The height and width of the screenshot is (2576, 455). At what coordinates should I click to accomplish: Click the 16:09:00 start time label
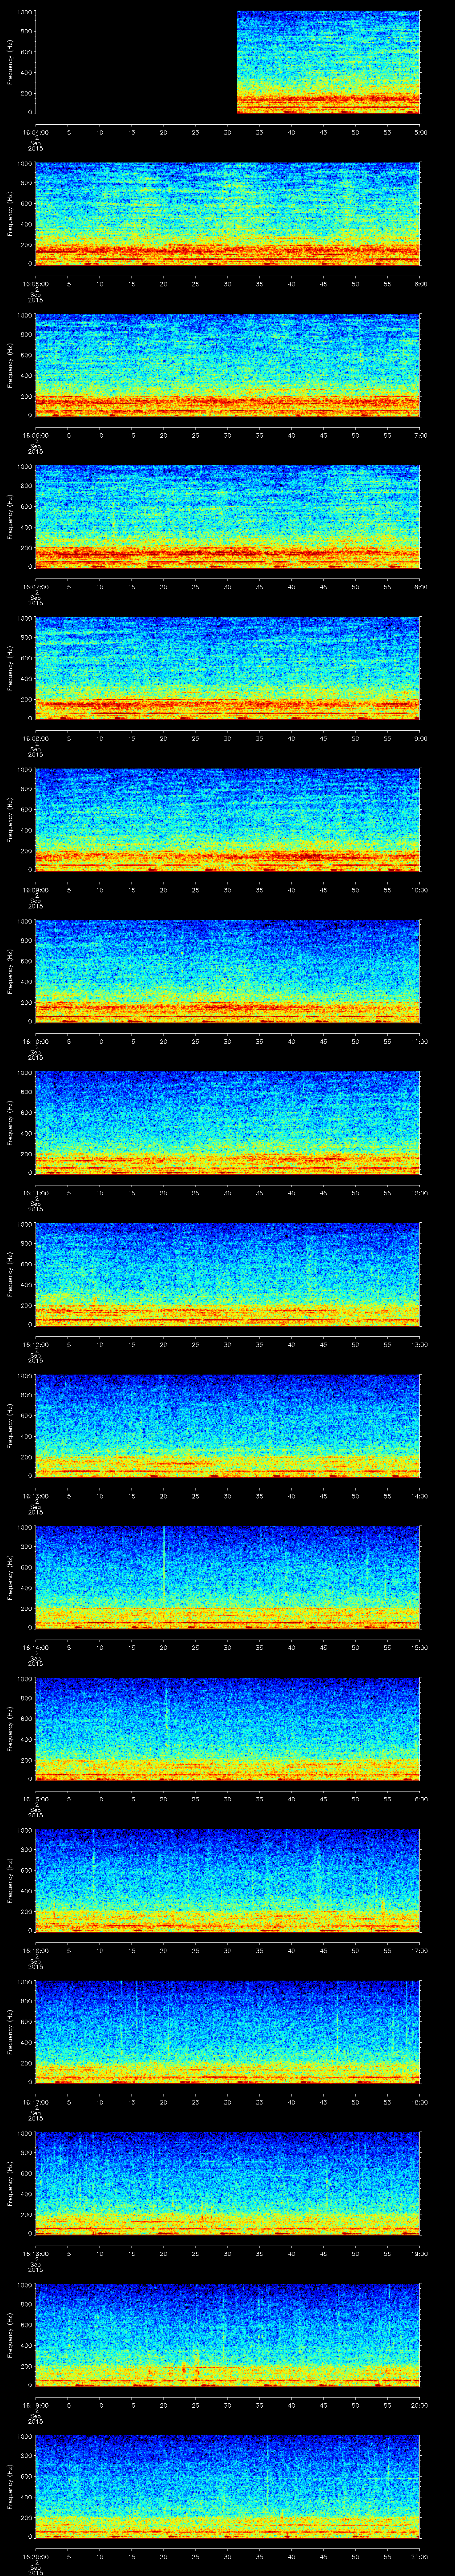point(35,890)
